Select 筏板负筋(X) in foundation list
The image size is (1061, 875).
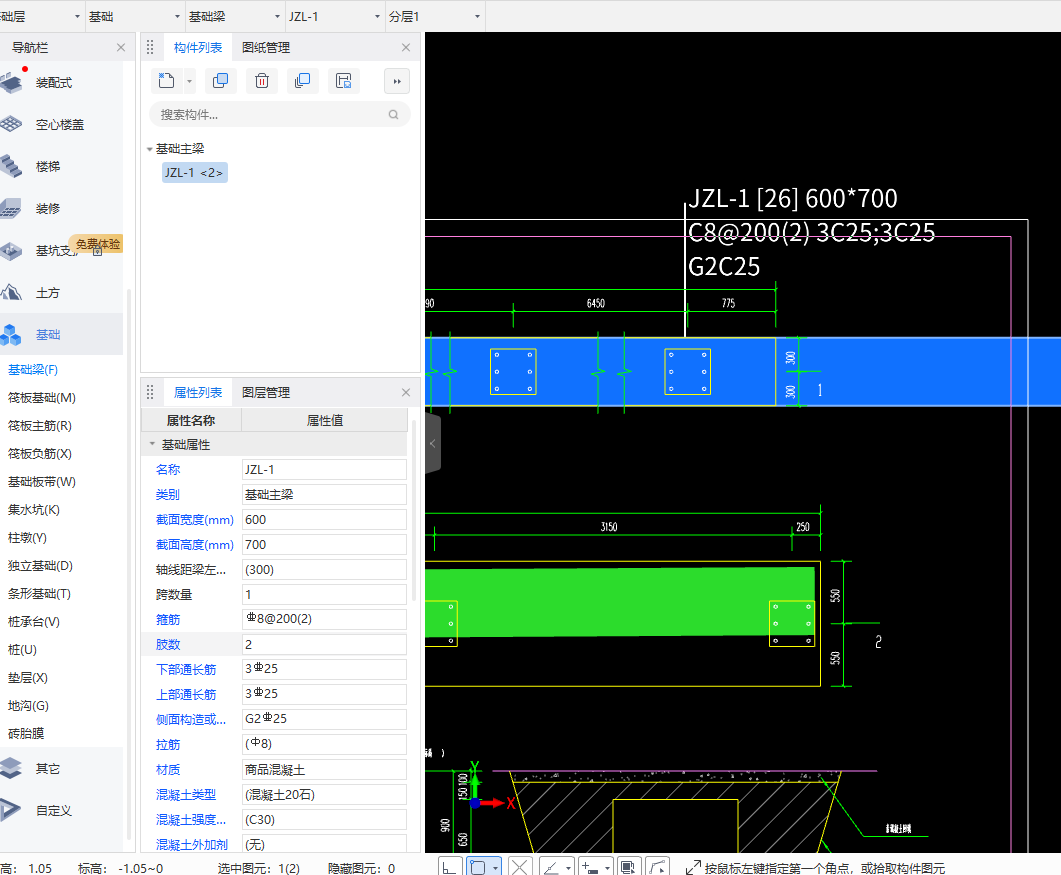(39, 453)
